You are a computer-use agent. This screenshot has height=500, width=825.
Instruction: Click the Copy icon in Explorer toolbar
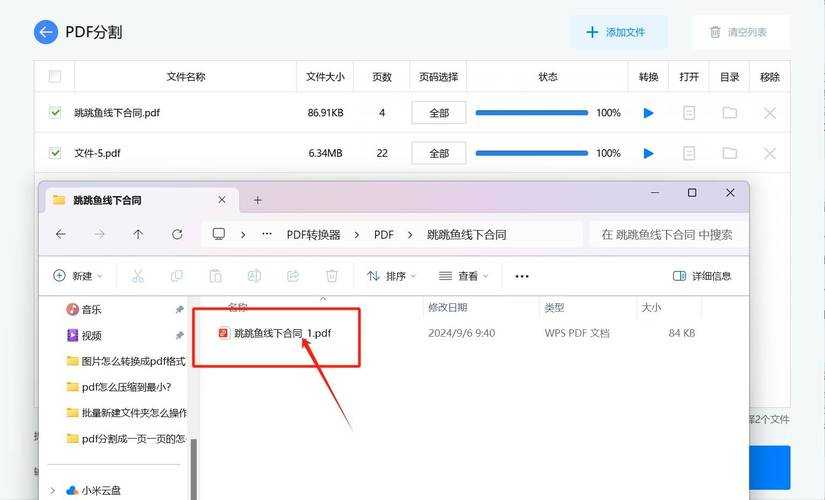point(177,276)
